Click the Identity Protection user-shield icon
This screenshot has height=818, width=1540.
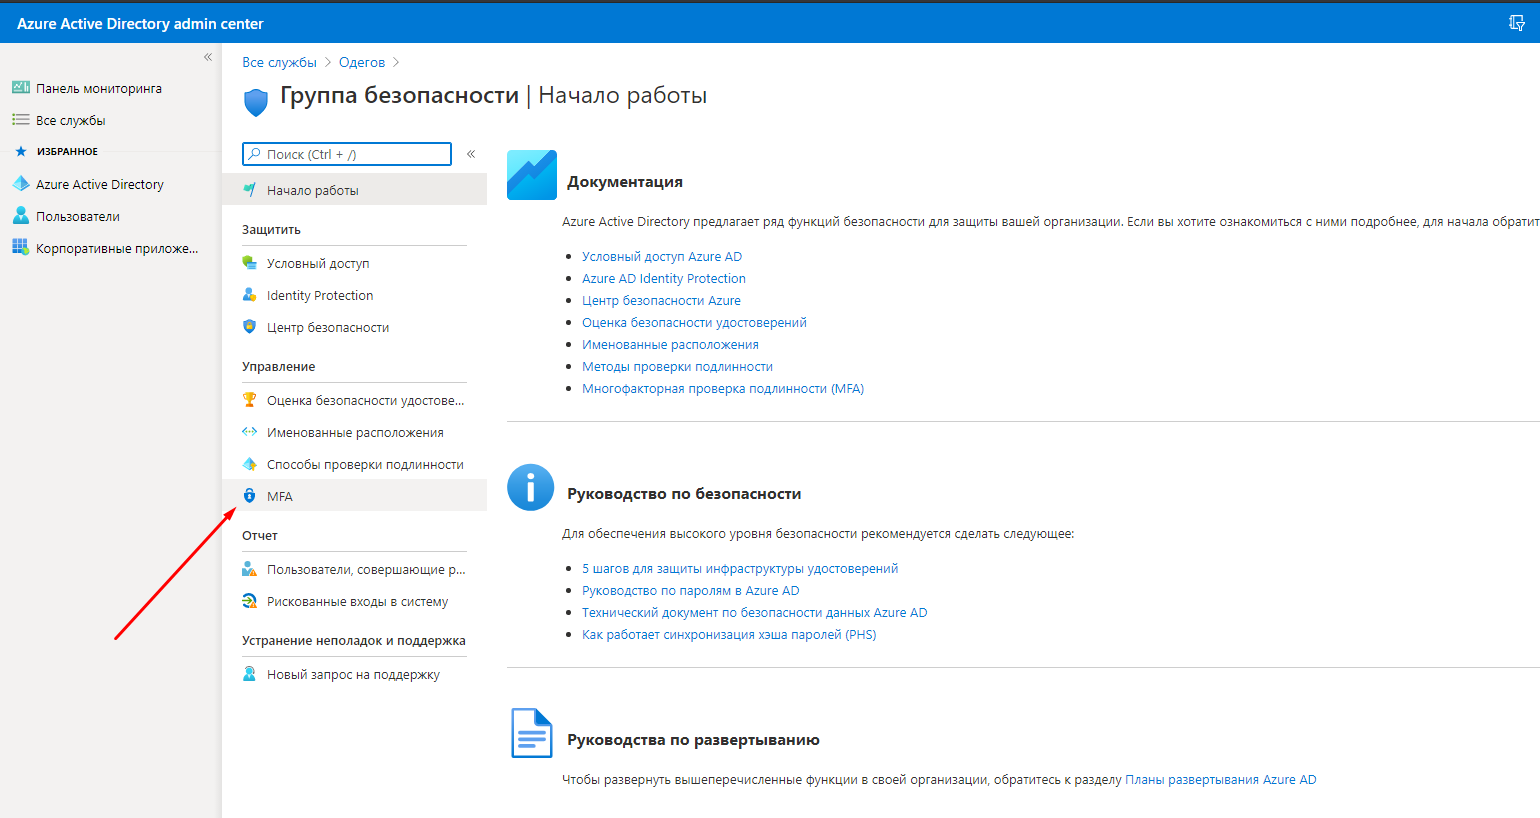coord(250,295)
